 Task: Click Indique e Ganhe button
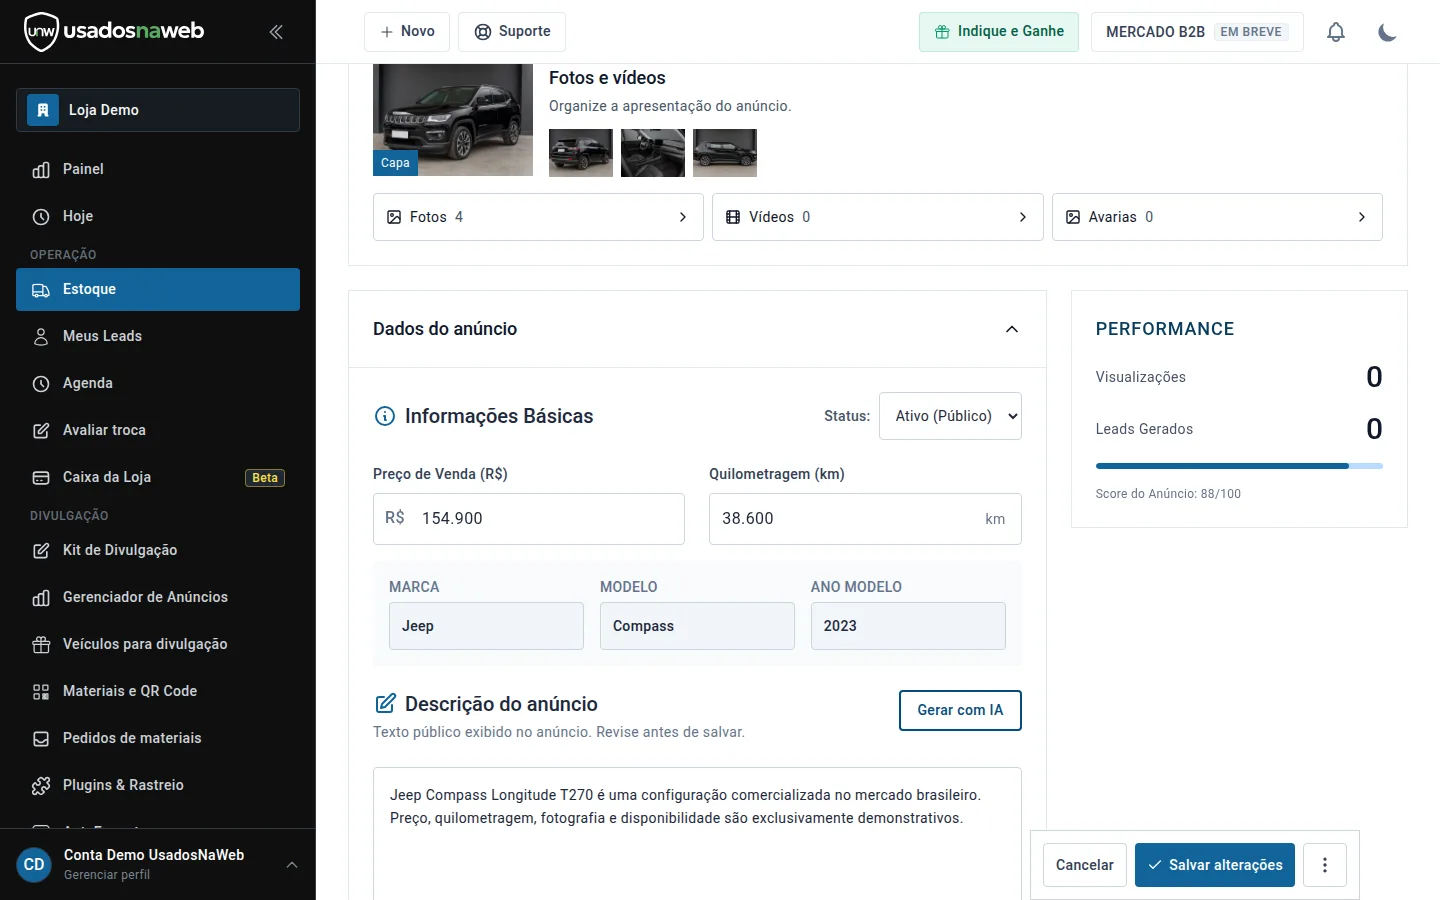click(x=999, y=32)
